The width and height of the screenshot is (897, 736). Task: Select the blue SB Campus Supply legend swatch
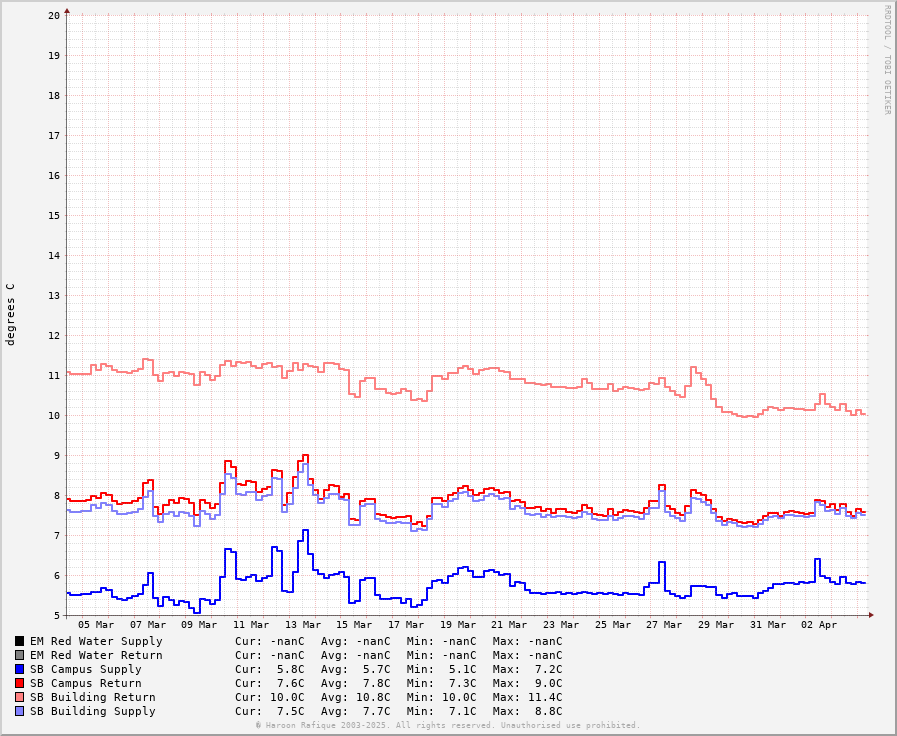19,669
